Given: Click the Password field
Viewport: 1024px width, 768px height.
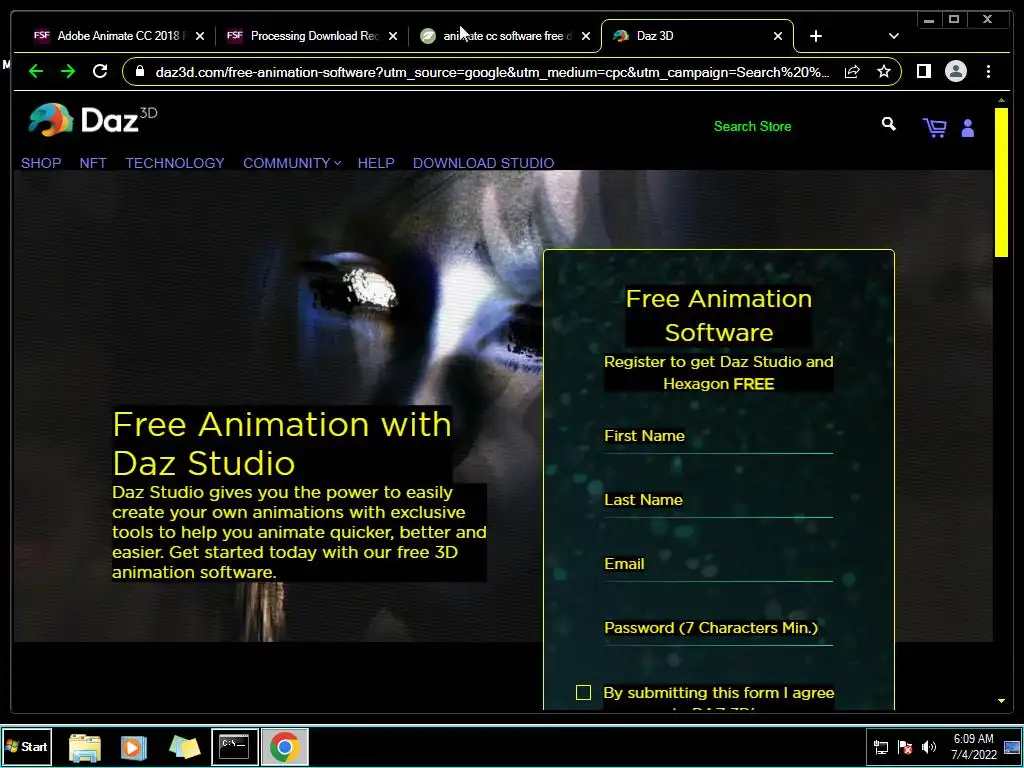Looking at the screenshot, I should click(x=718, y=629).
